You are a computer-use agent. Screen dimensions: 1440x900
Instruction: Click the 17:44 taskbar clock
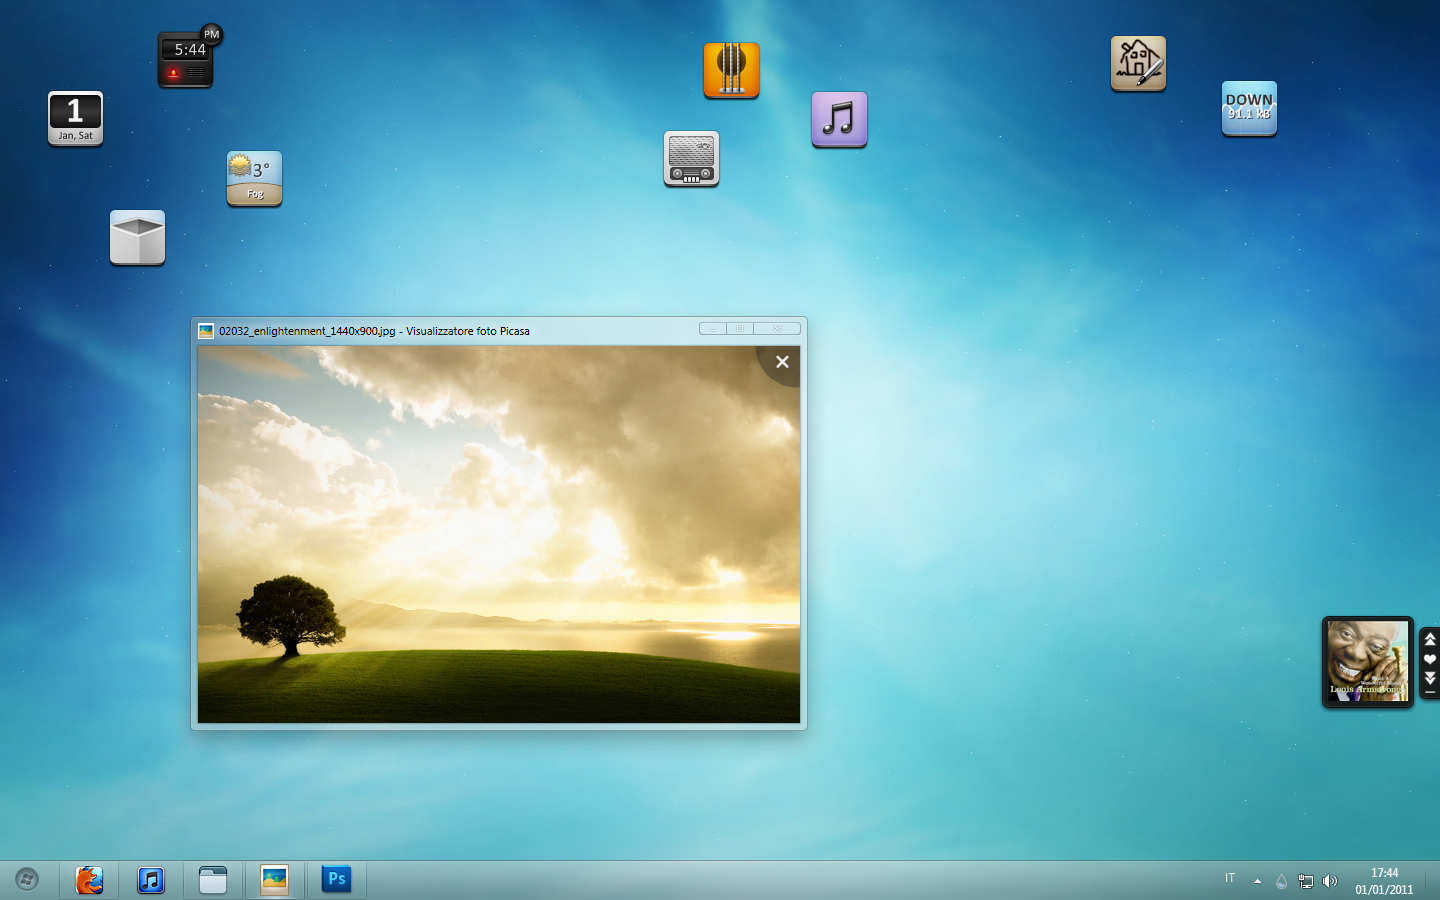(x=1384, y=881)
